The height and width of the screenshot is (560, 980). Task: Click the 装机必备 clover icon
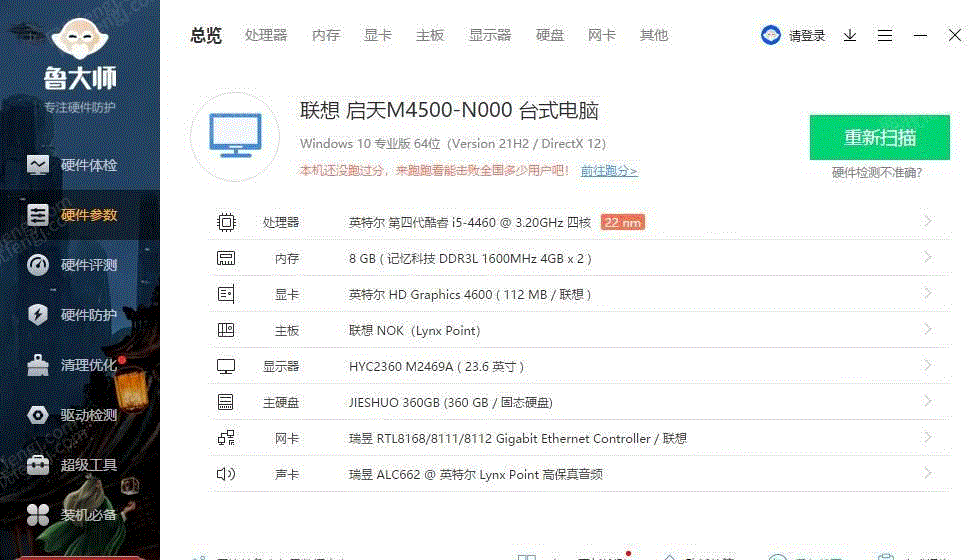(38, 515)
